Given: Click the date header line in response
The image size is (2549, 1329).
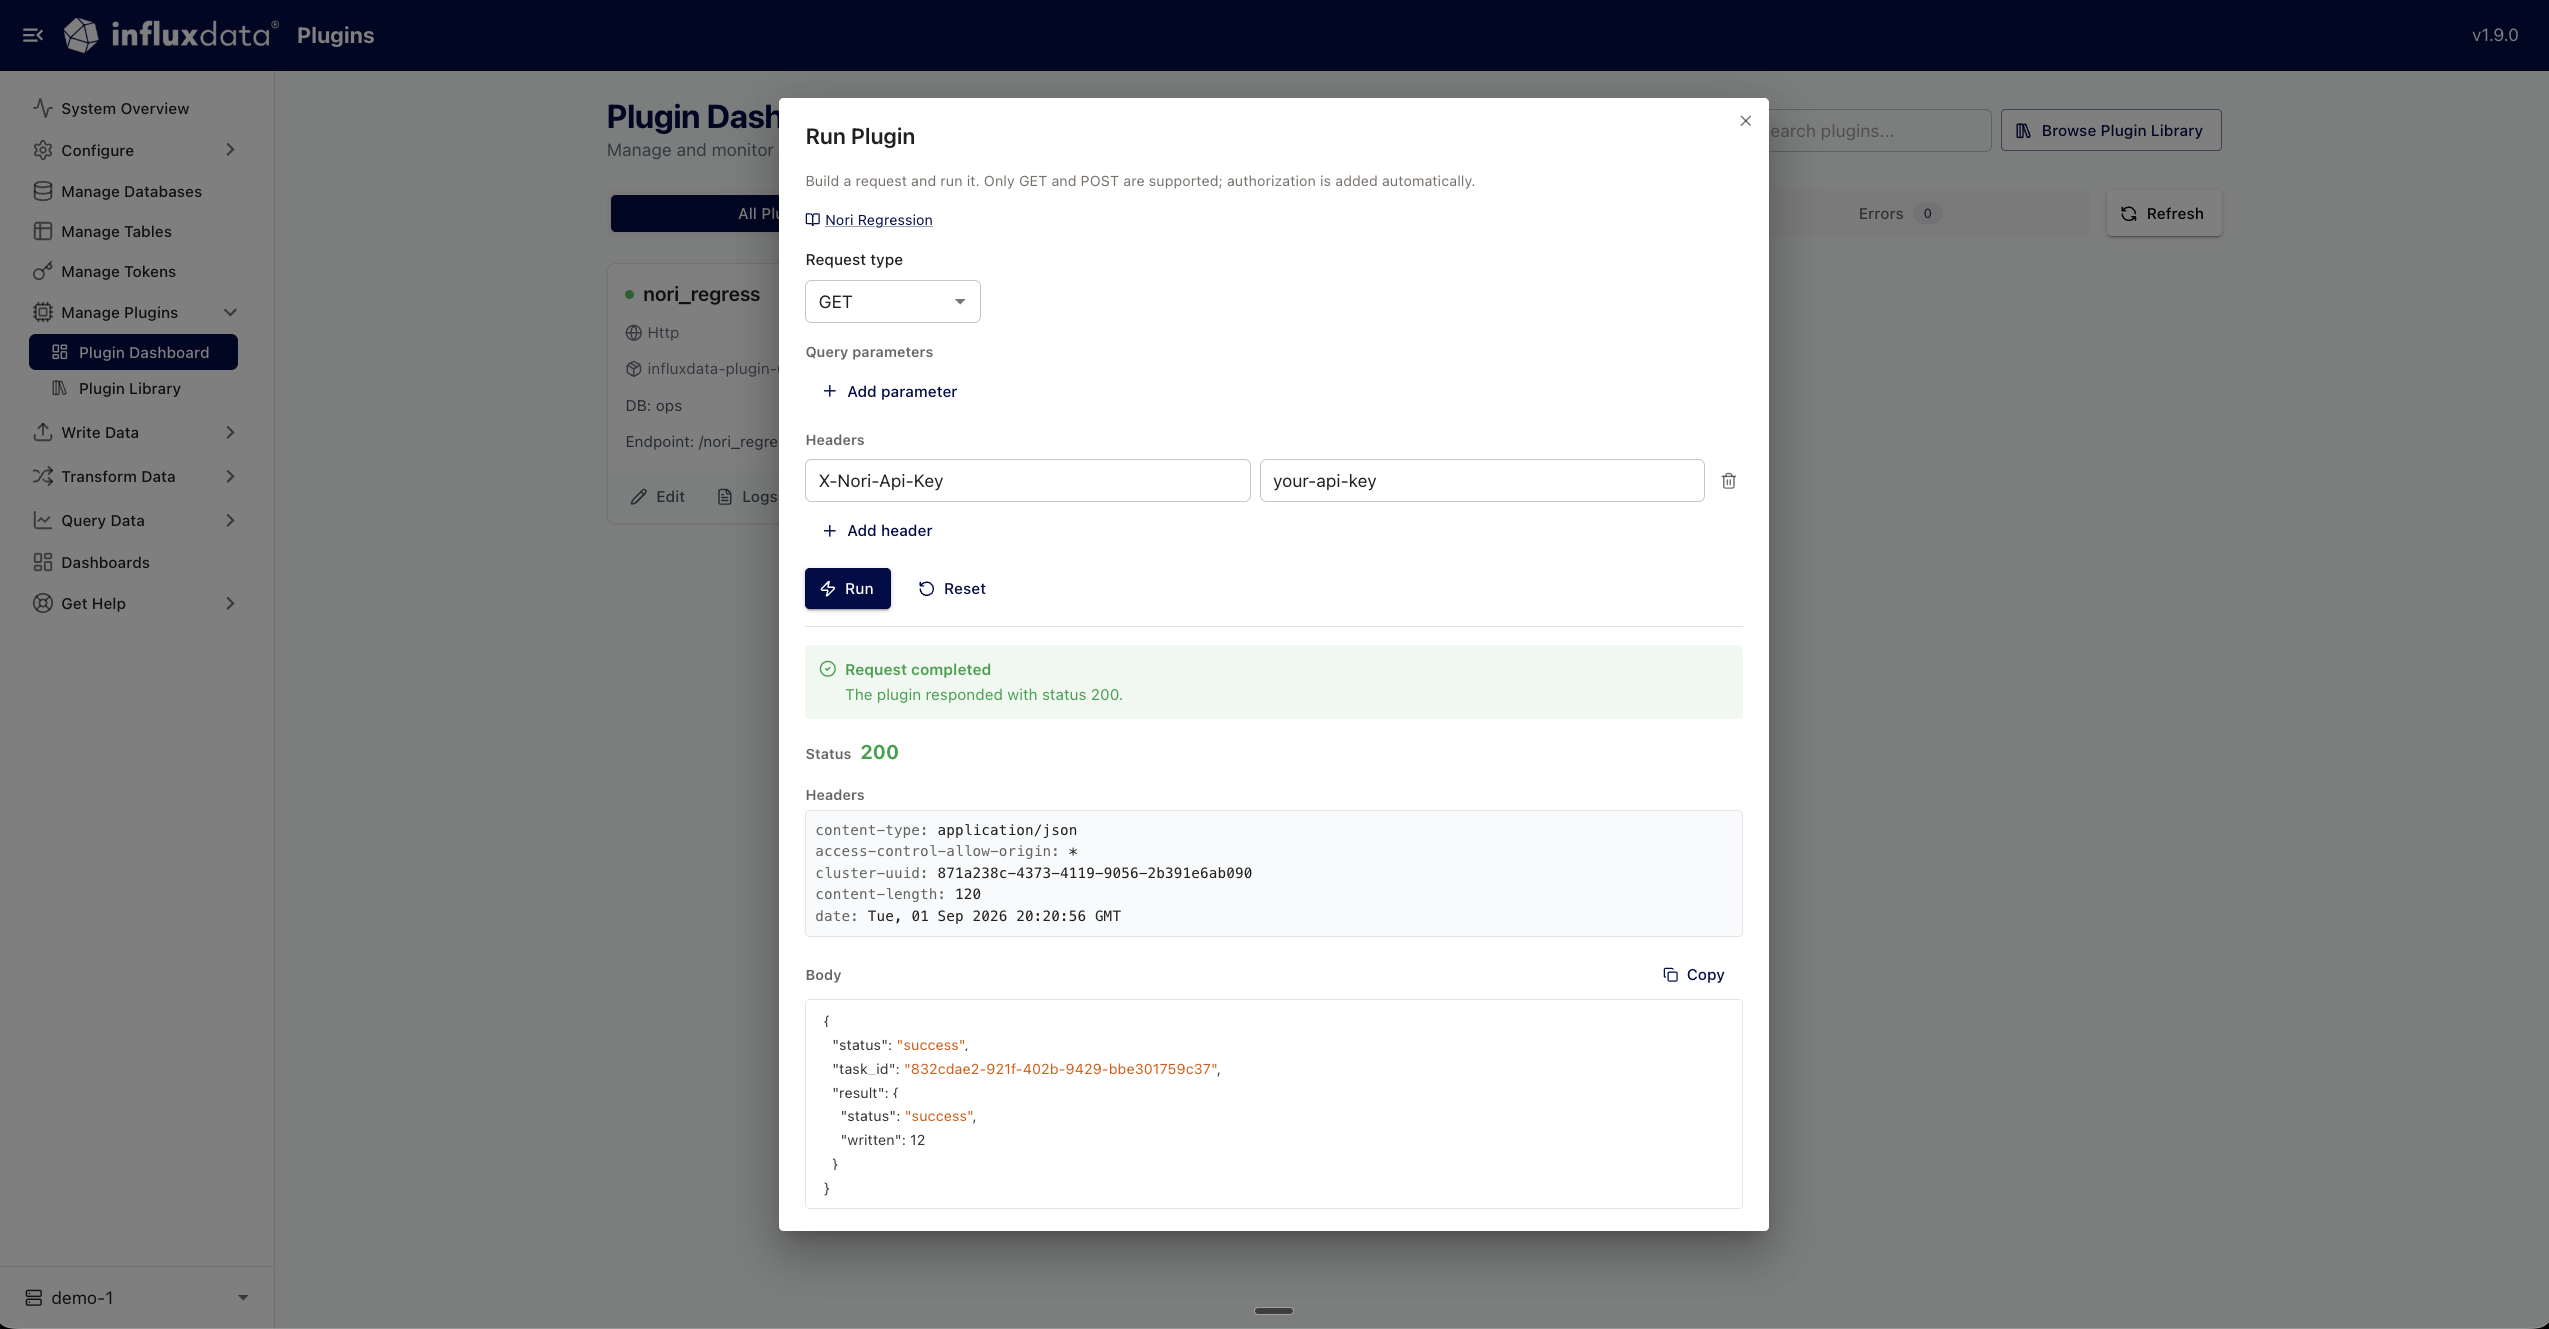Looking at the screenshot, I should pos(968,916).
